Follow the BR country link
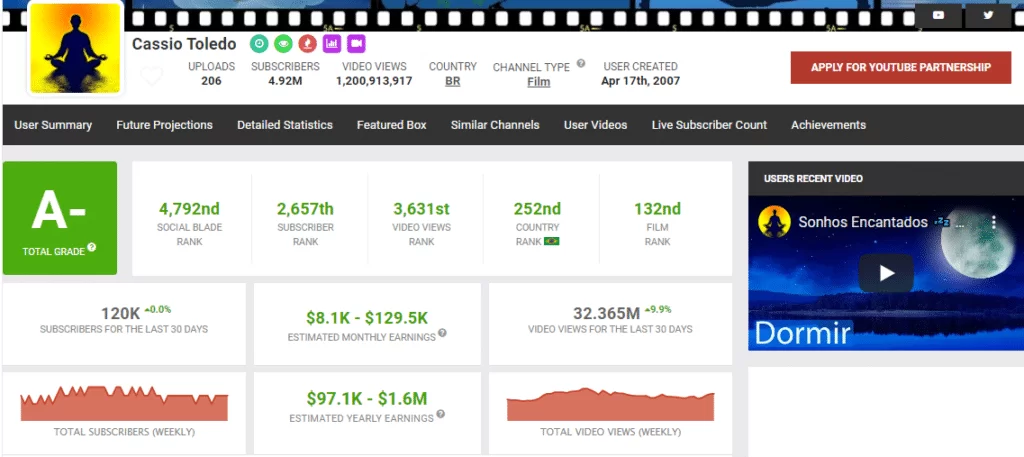Viewport: 1024px width, 457px height. click(x=452, y=82)
